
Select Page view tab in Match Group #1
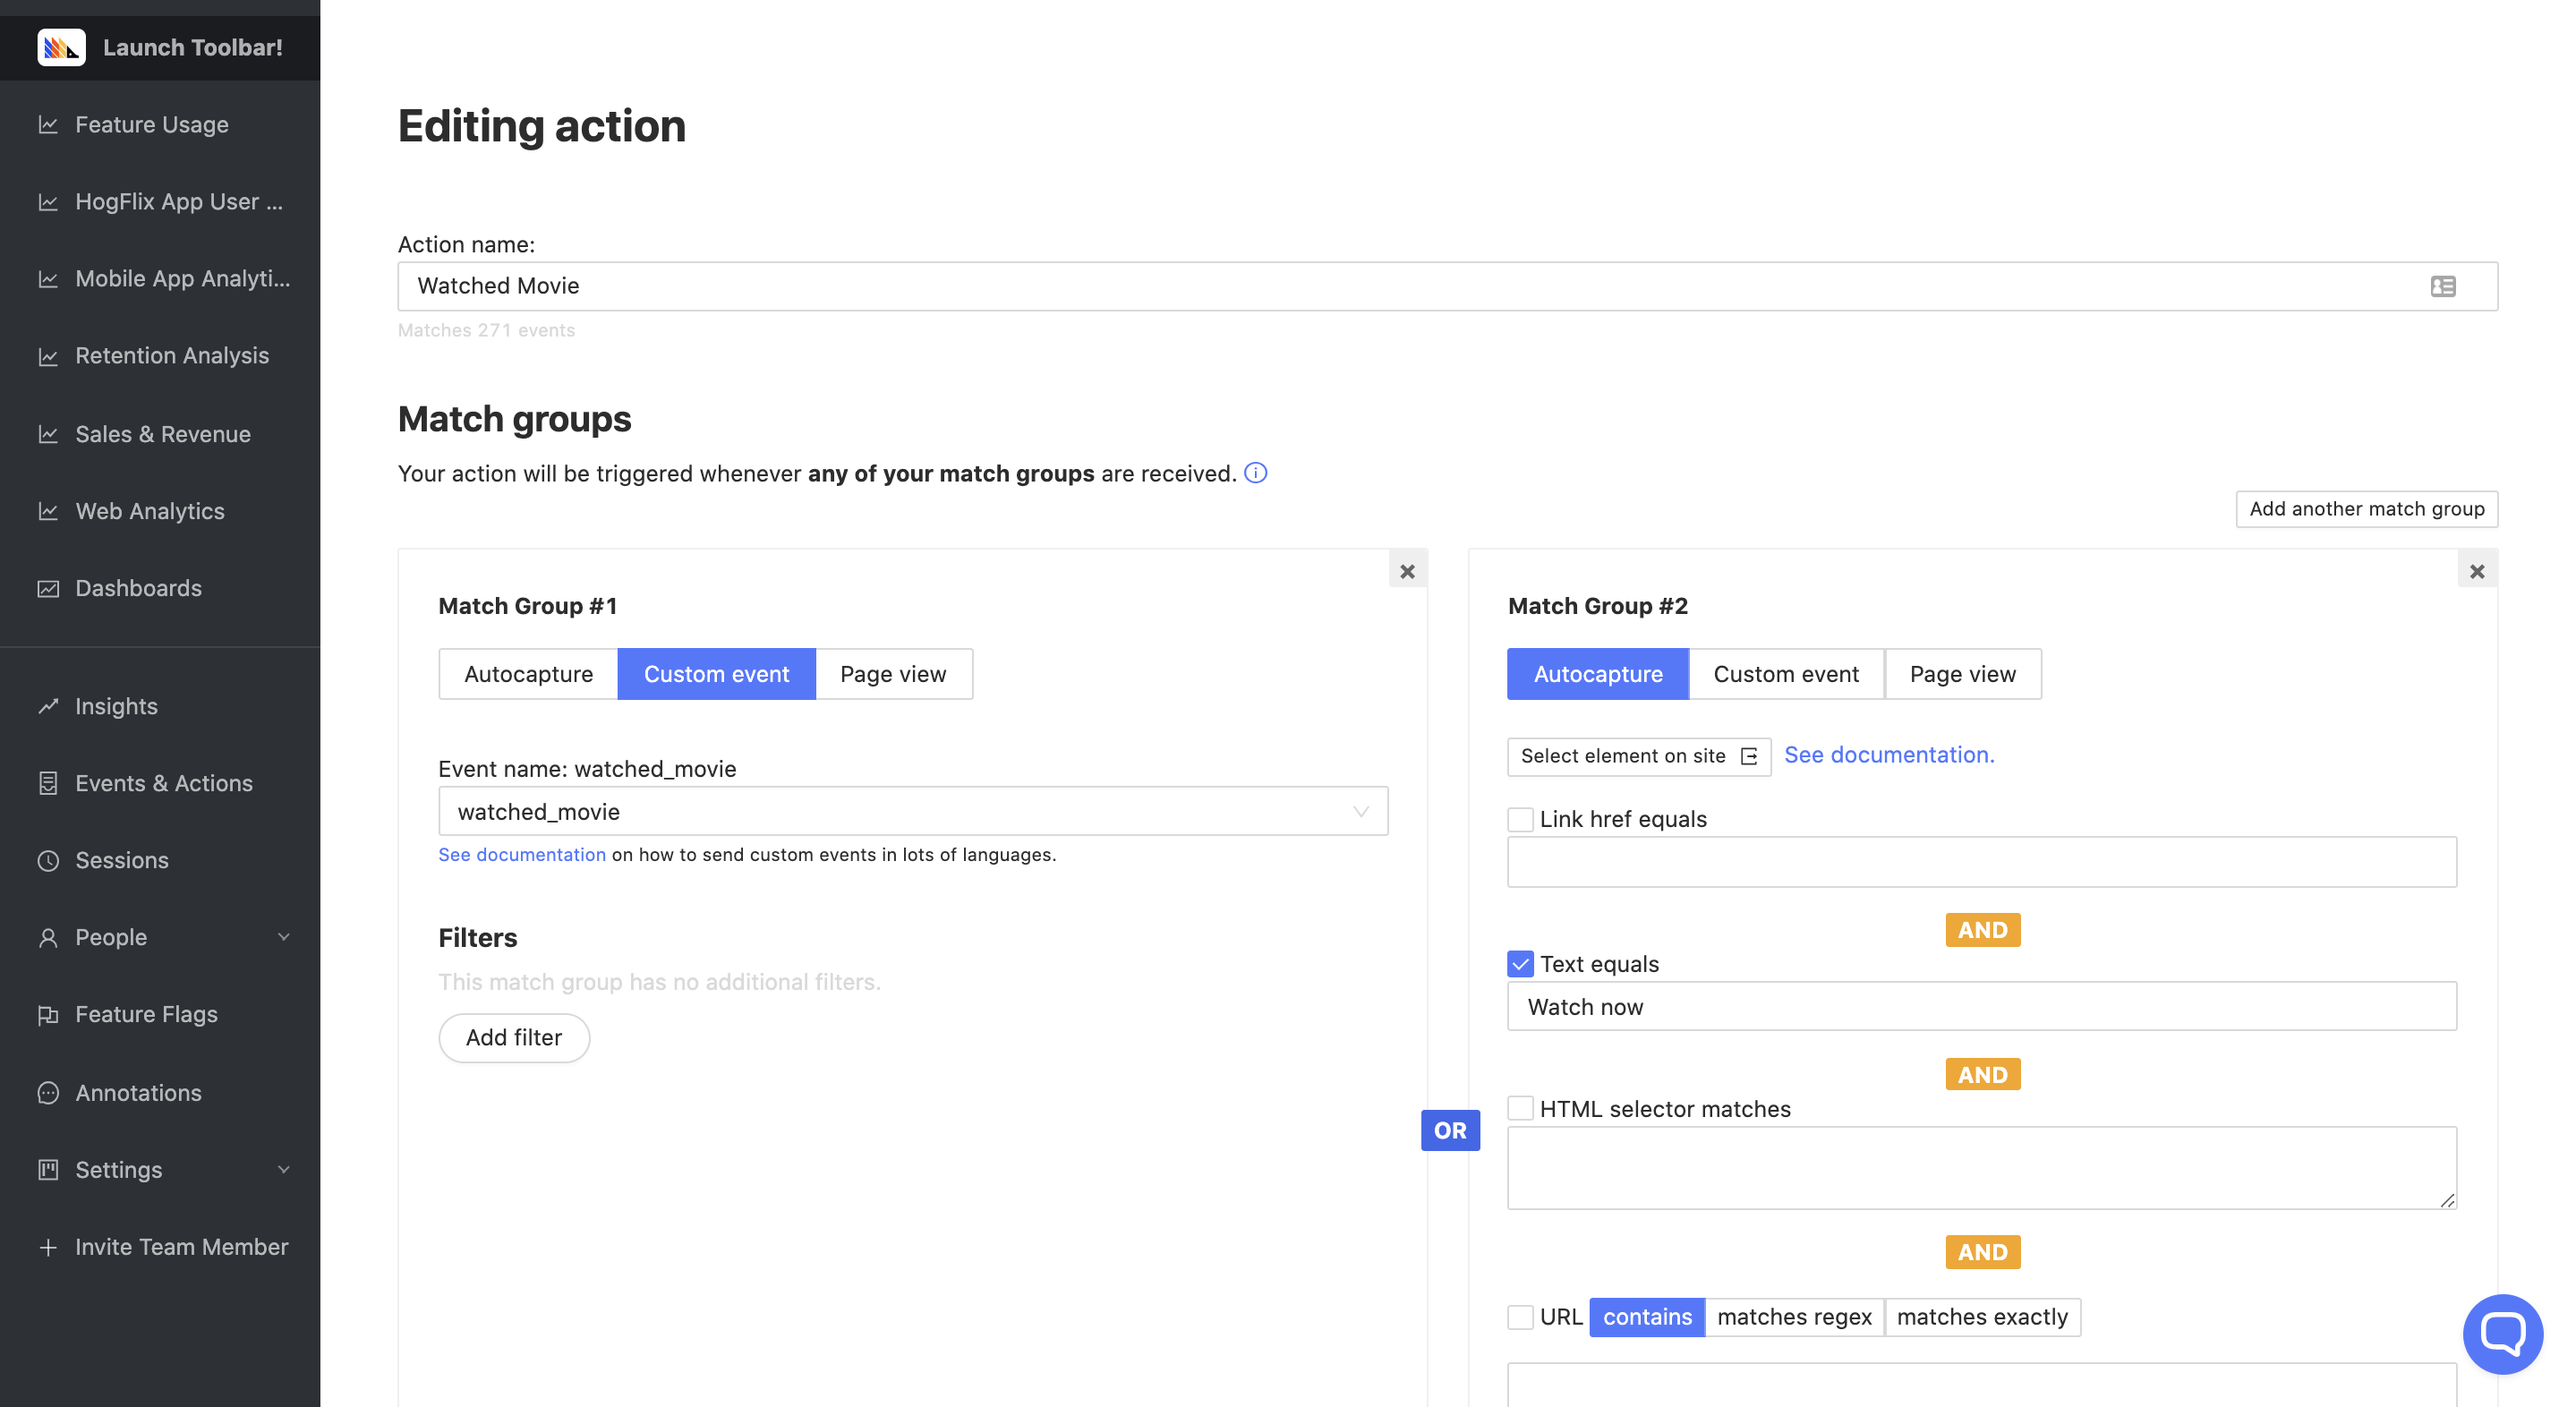(893, 674)
